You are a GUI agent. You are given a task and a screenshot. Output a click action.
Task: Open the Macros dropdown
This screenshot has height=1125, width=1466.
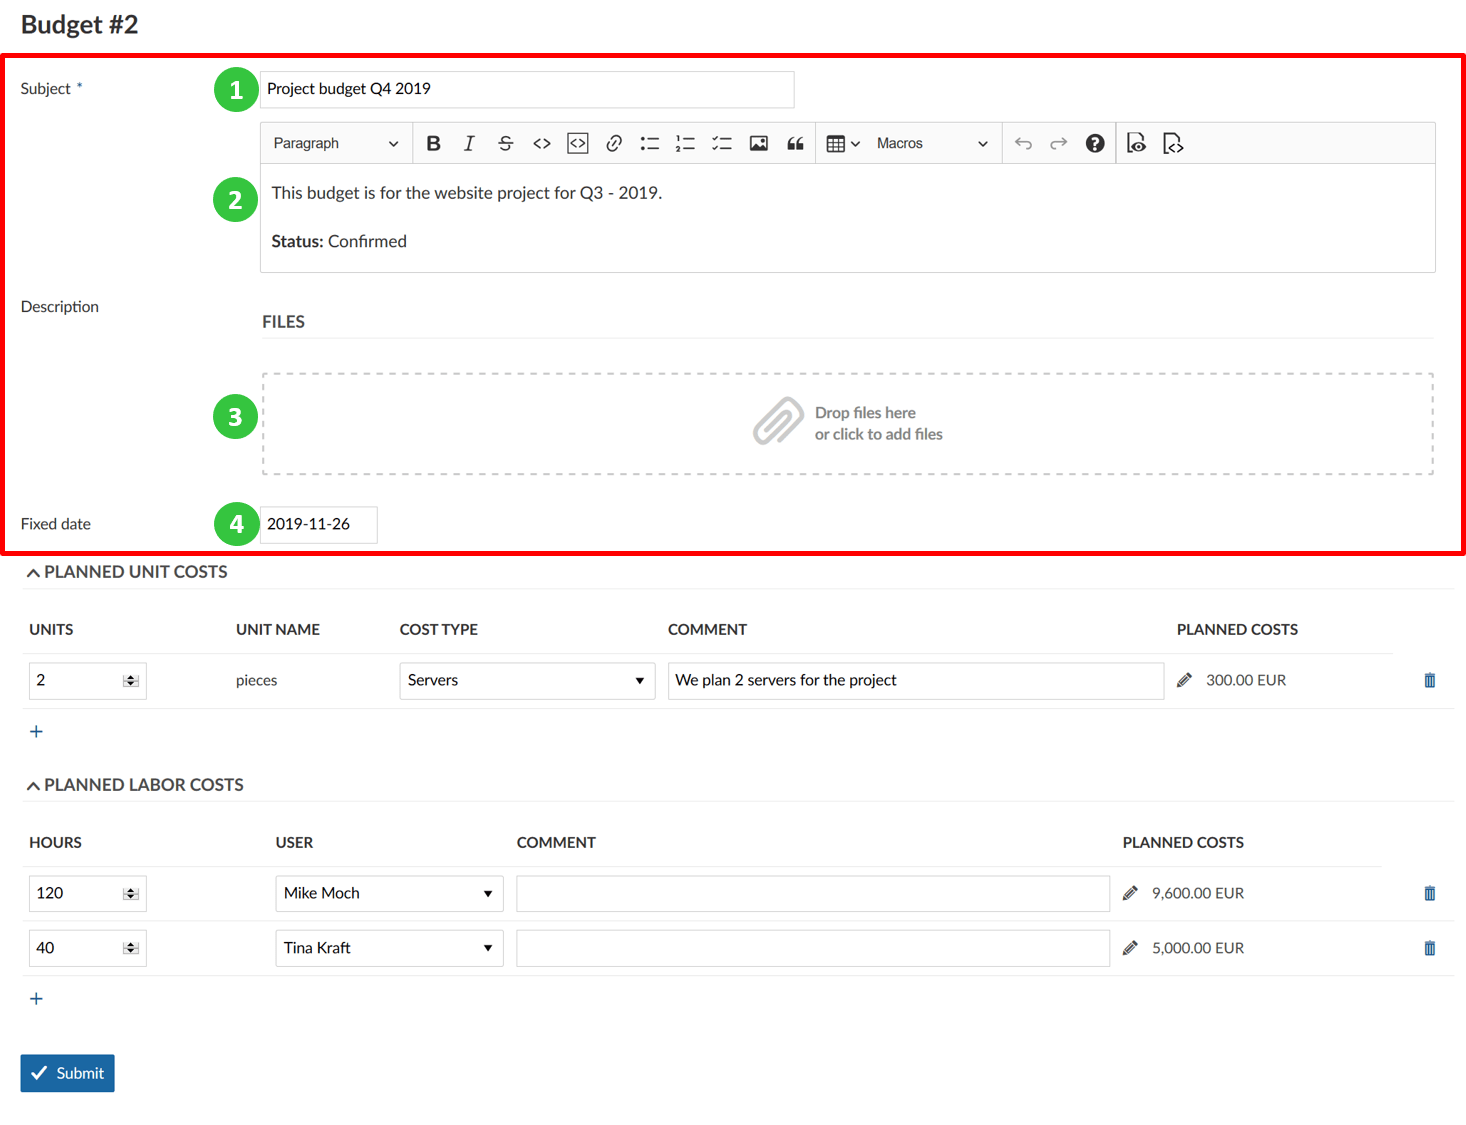point(931,144)
